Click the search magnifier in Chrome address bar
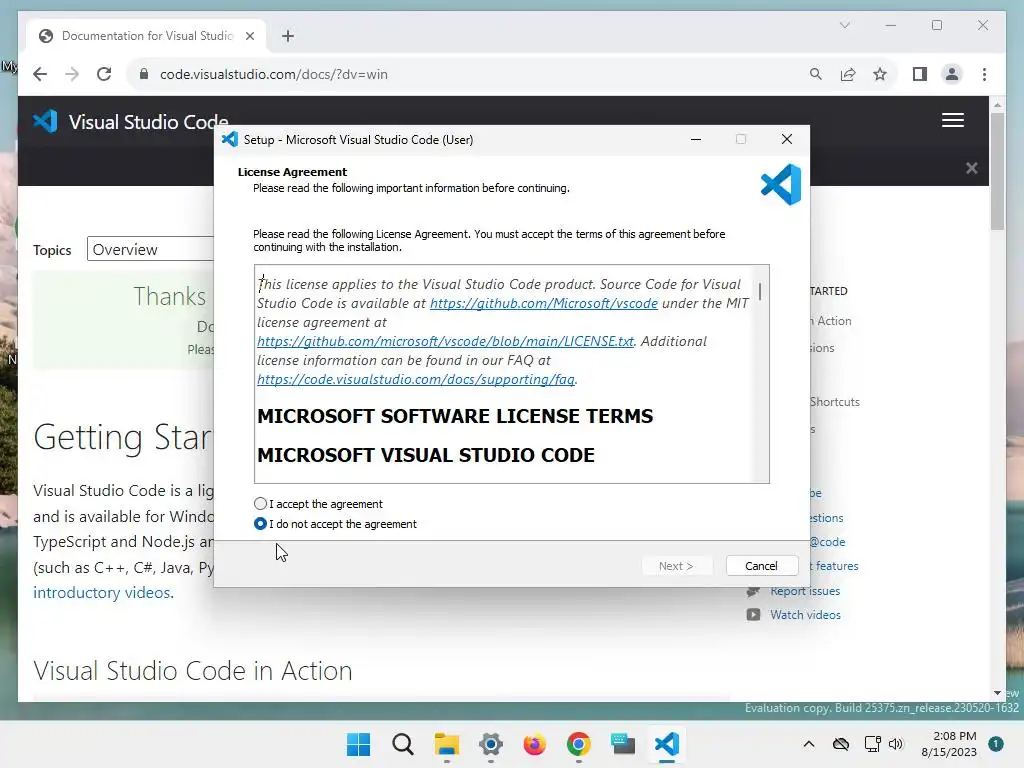 (816, 74)
